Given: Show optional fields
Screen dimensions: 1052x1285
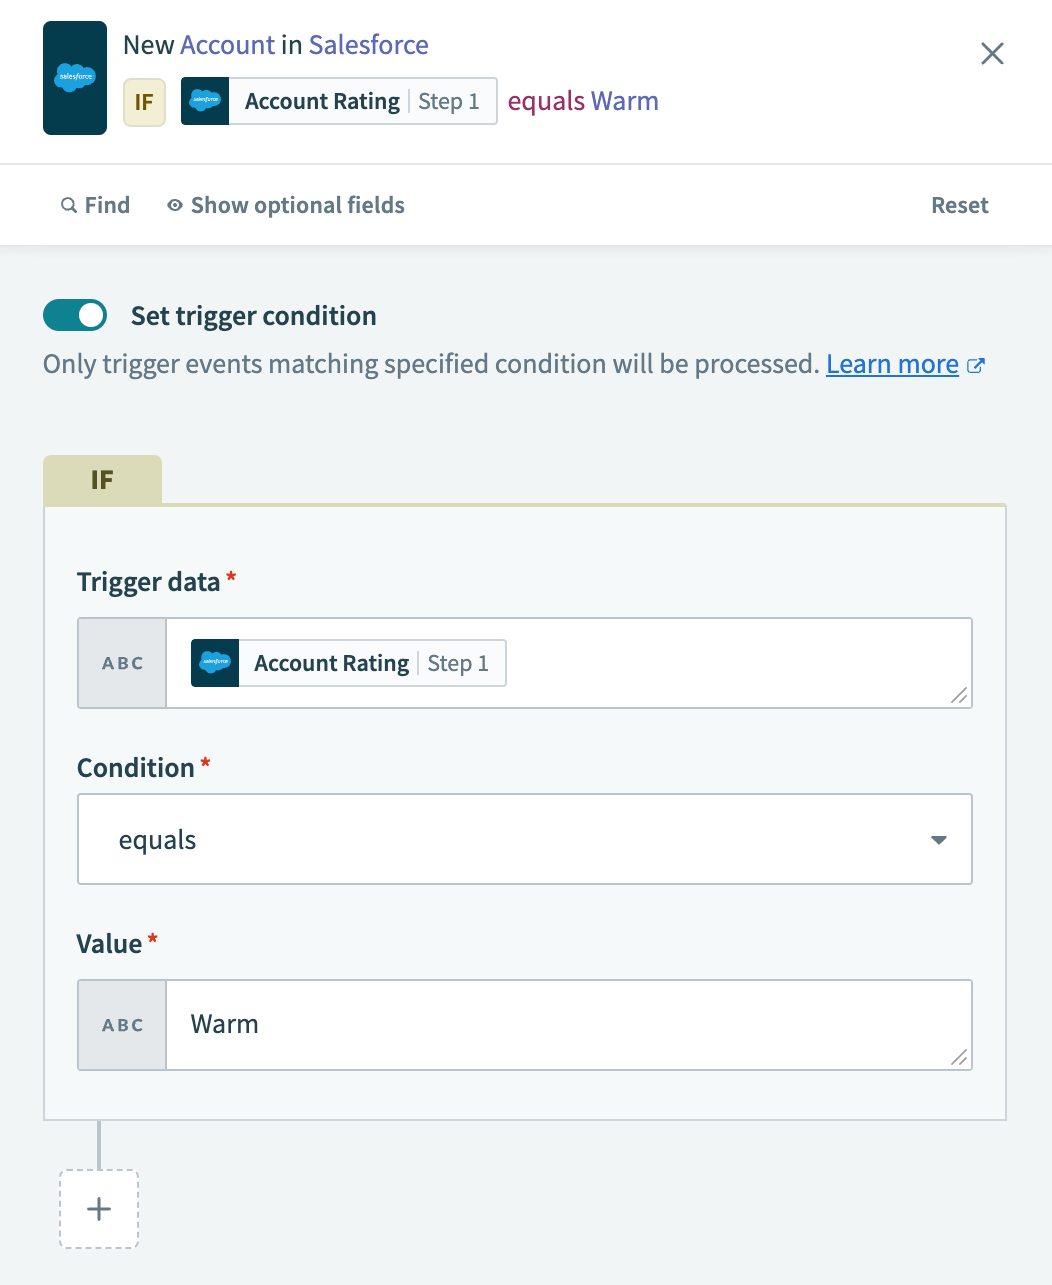Looking at the screenshot, I should [x=297, y=205].
